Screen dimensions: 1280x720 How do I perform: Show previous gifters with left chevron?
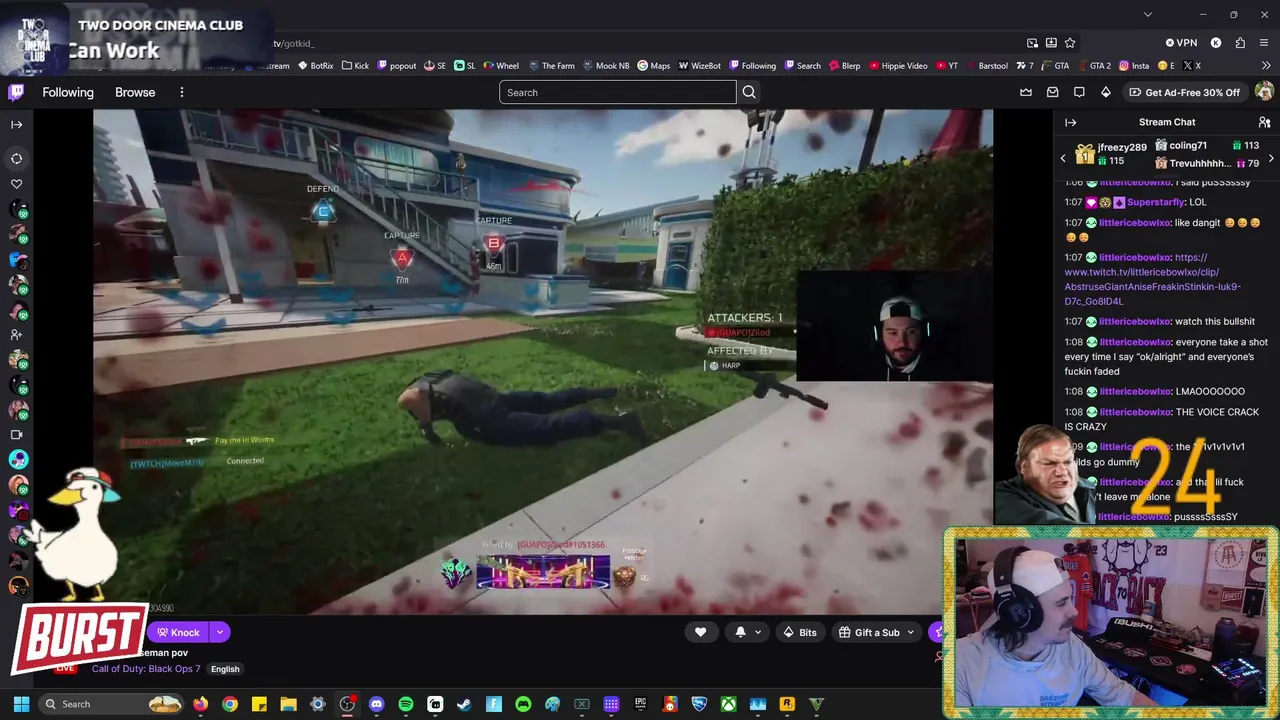(x=1063, y=158)
